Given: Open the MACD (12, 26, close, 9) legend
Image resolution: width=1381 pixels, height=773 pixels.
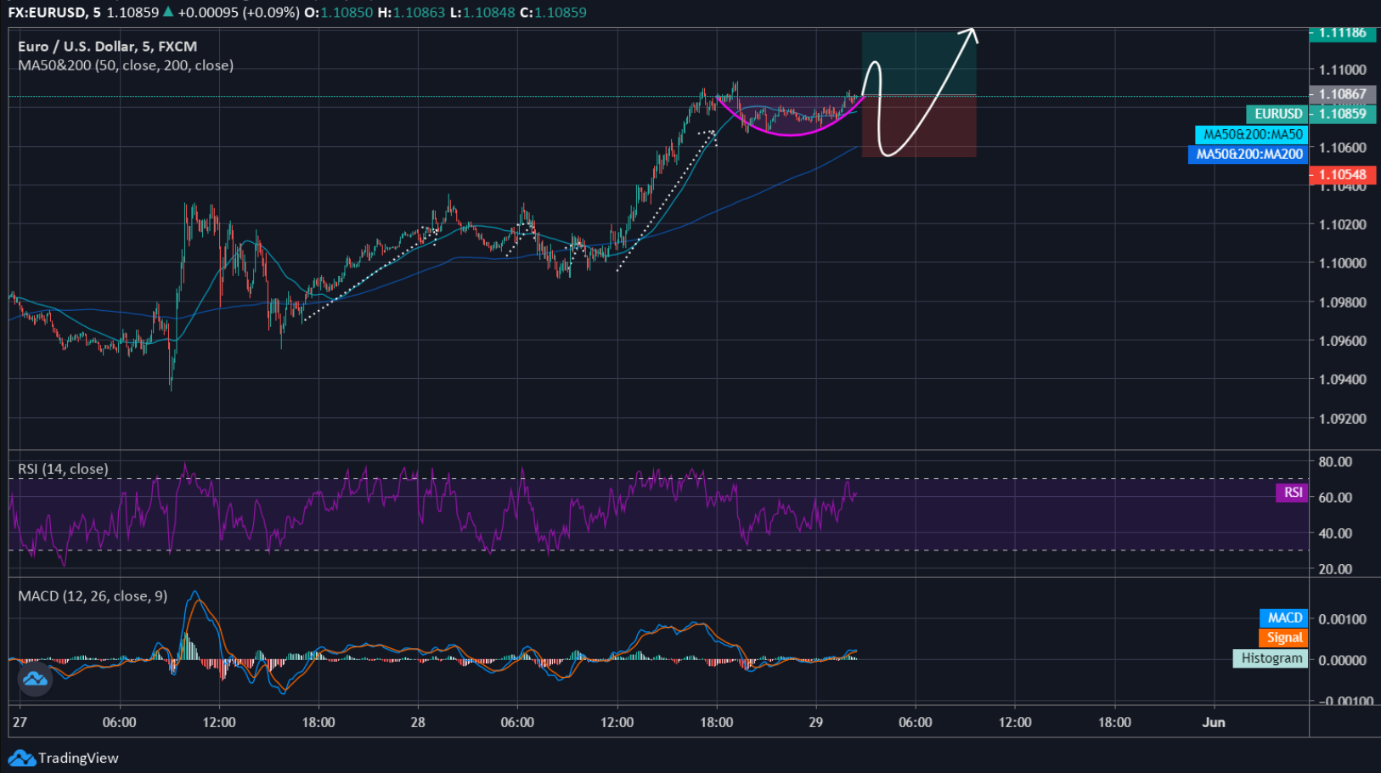Looking at the screenshot, I should click(x=93, y=596).
